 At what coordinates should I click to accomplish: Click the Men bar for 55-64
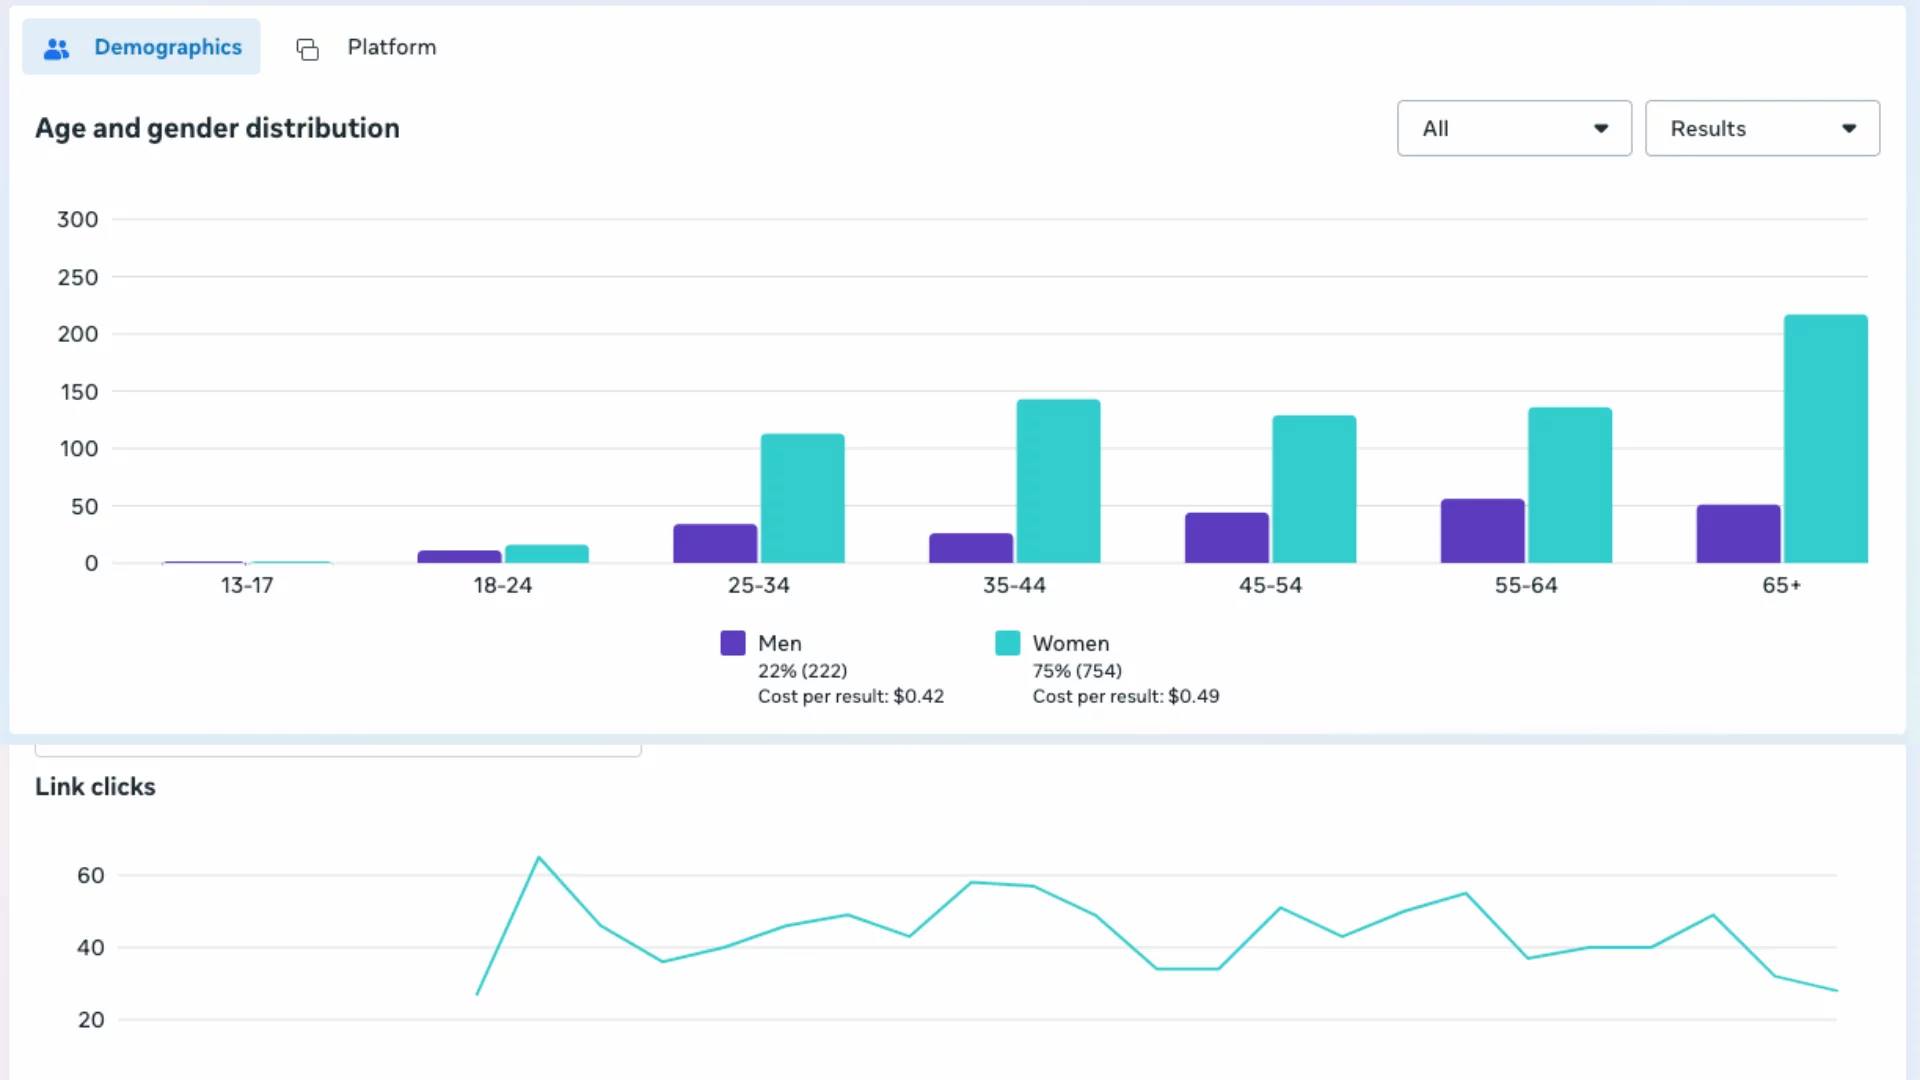[x=1482, y=531]
